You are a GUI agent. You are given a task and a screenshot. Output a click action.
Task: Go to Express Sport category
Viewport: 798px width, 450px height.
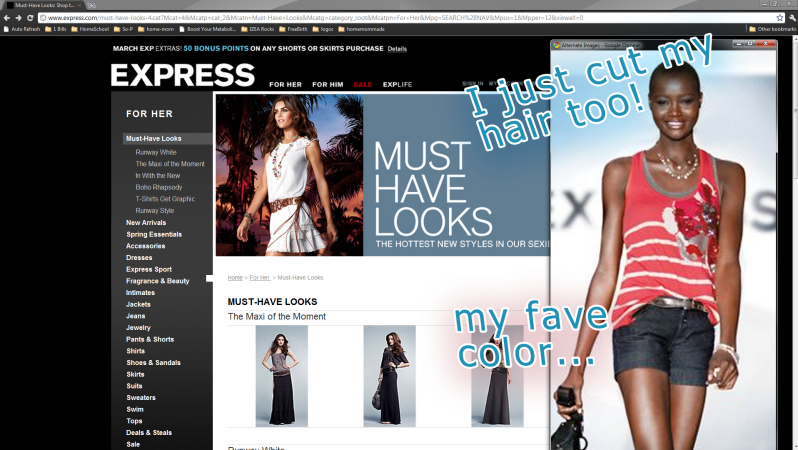[149, 269]
